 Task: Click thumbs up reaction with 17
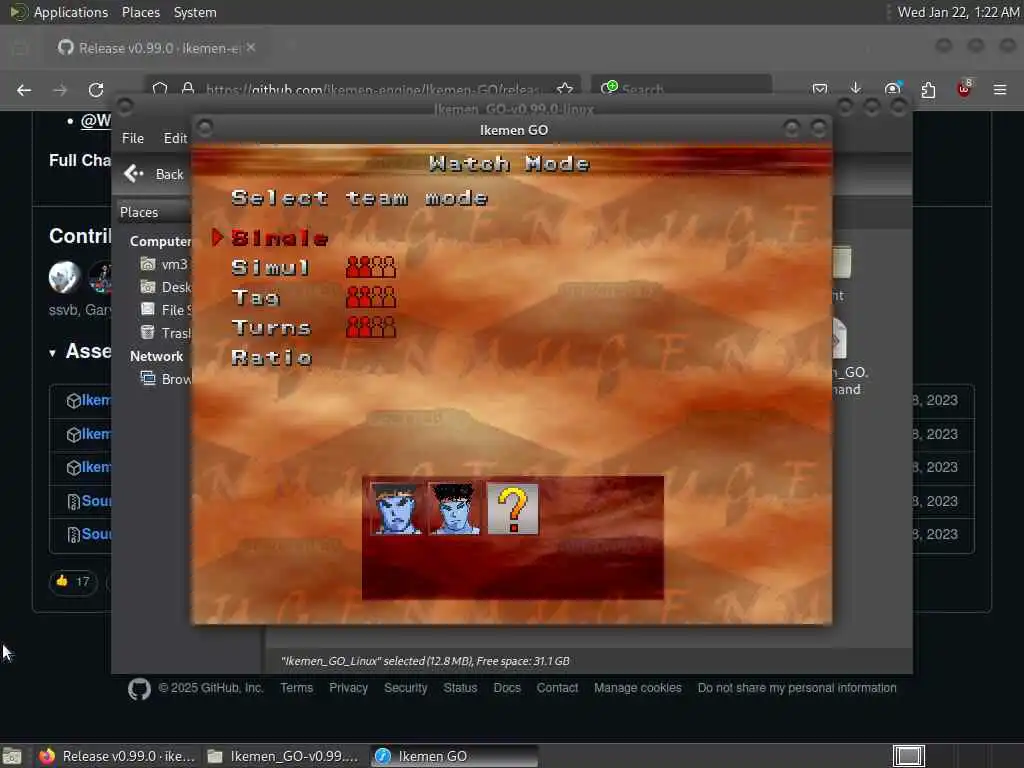coord(73,581)
